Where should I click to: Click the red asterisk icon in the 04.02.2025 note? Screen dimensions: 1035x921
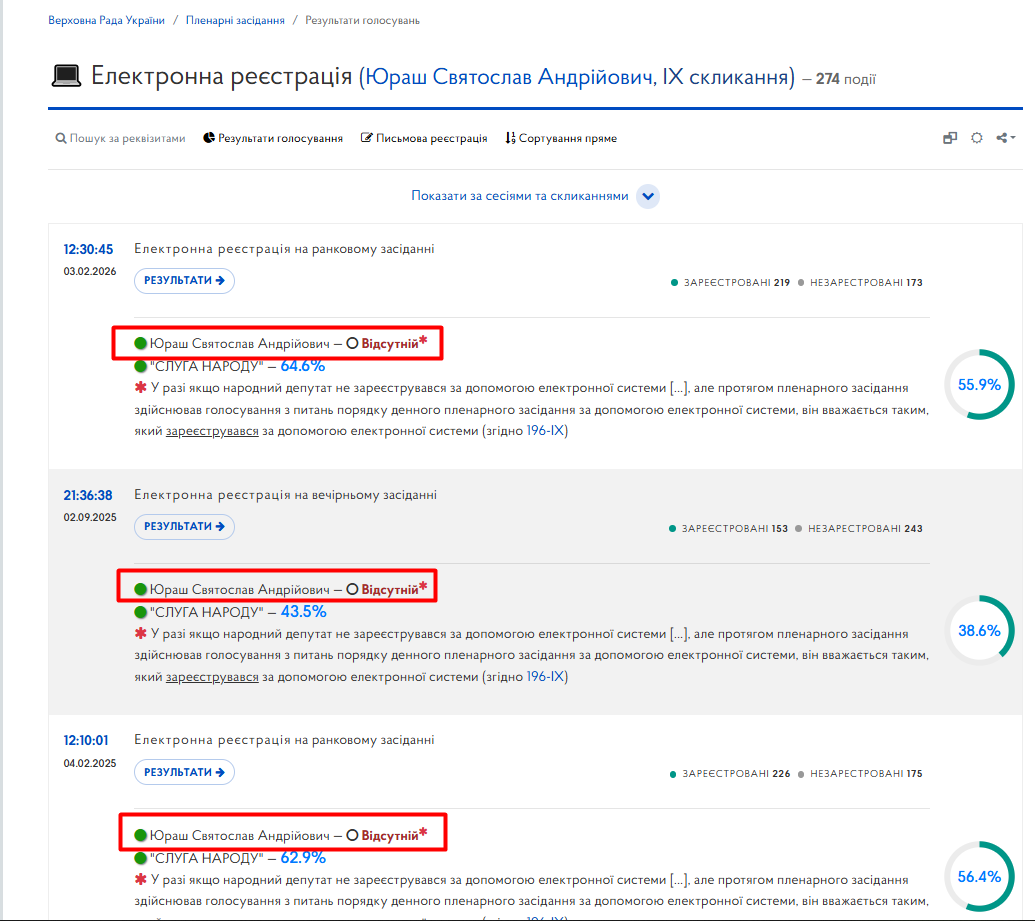pos(141,879)
